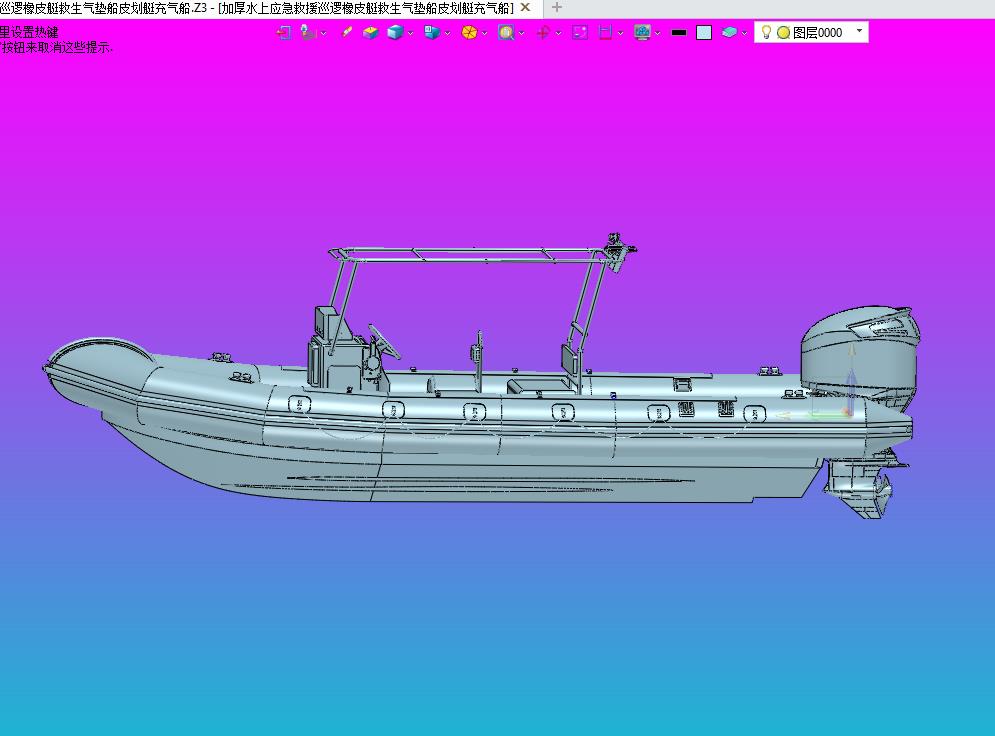Close the current document tab

click(x=526, y=7)
